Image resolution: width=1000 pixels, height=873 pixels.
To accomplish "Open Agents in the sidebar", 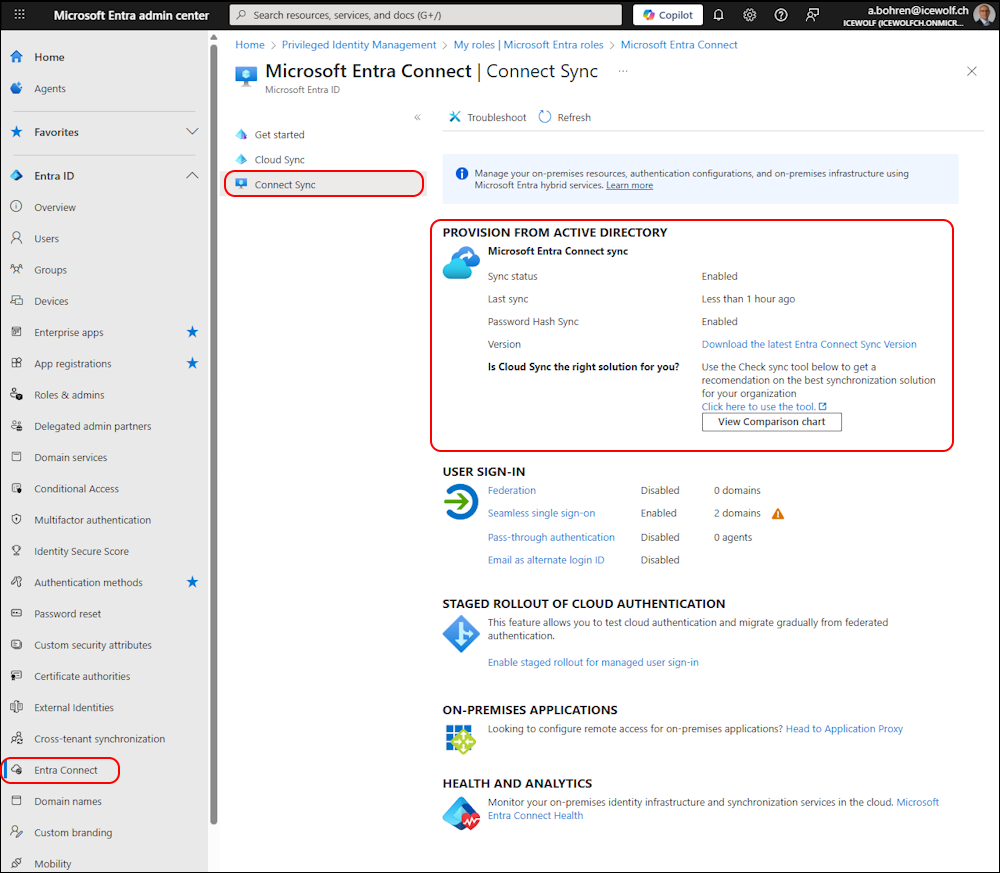I will point(50,88).
